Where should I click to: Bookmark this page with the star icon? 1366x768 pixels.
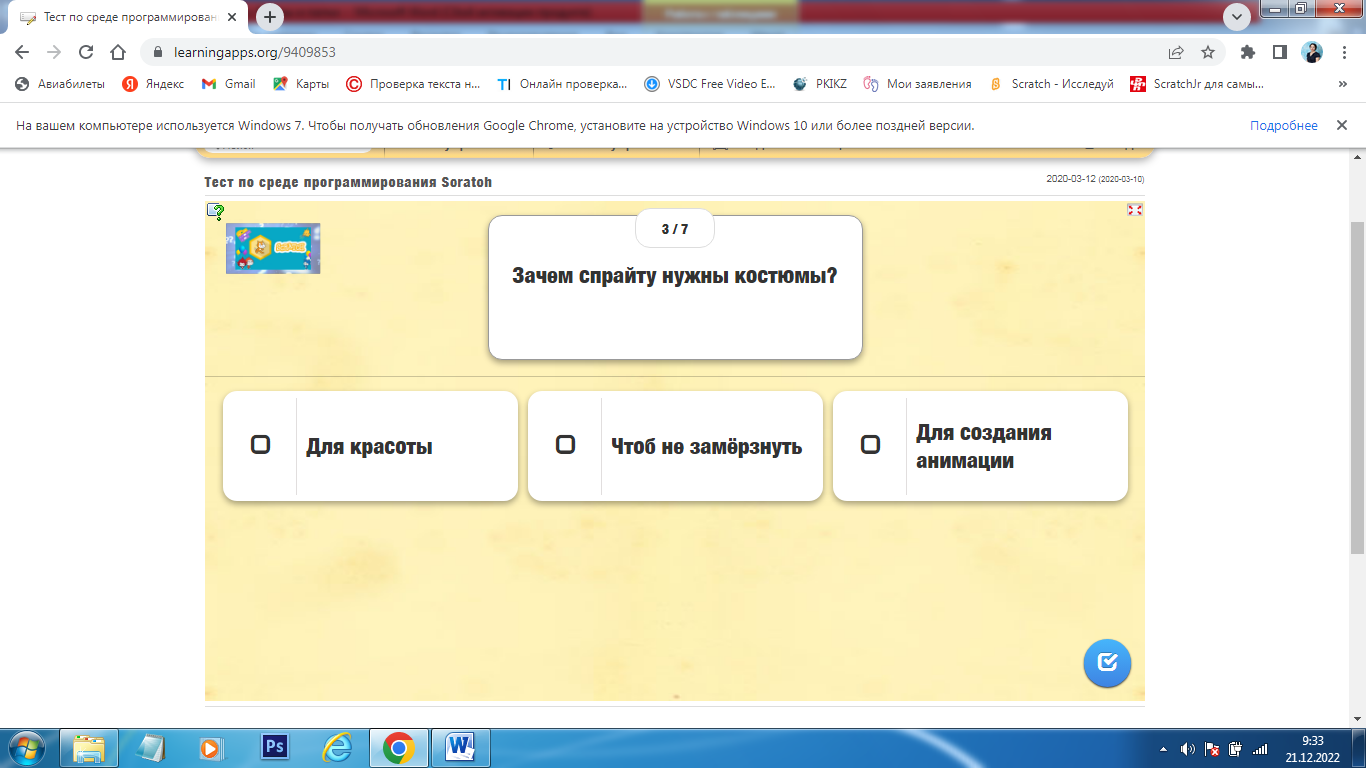pyautogui.click(x=1208, y=52)
